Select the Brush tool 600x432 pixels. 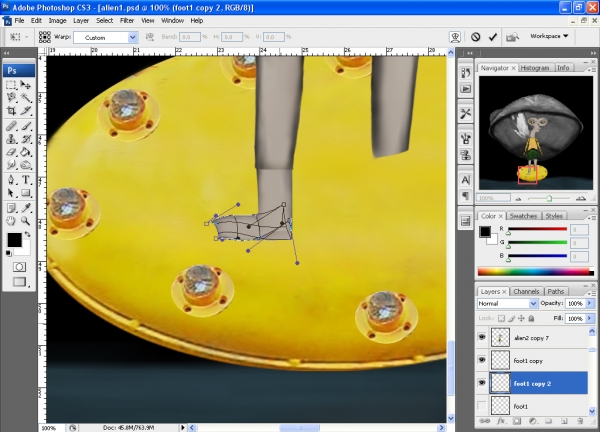click(x=26, y=126)
